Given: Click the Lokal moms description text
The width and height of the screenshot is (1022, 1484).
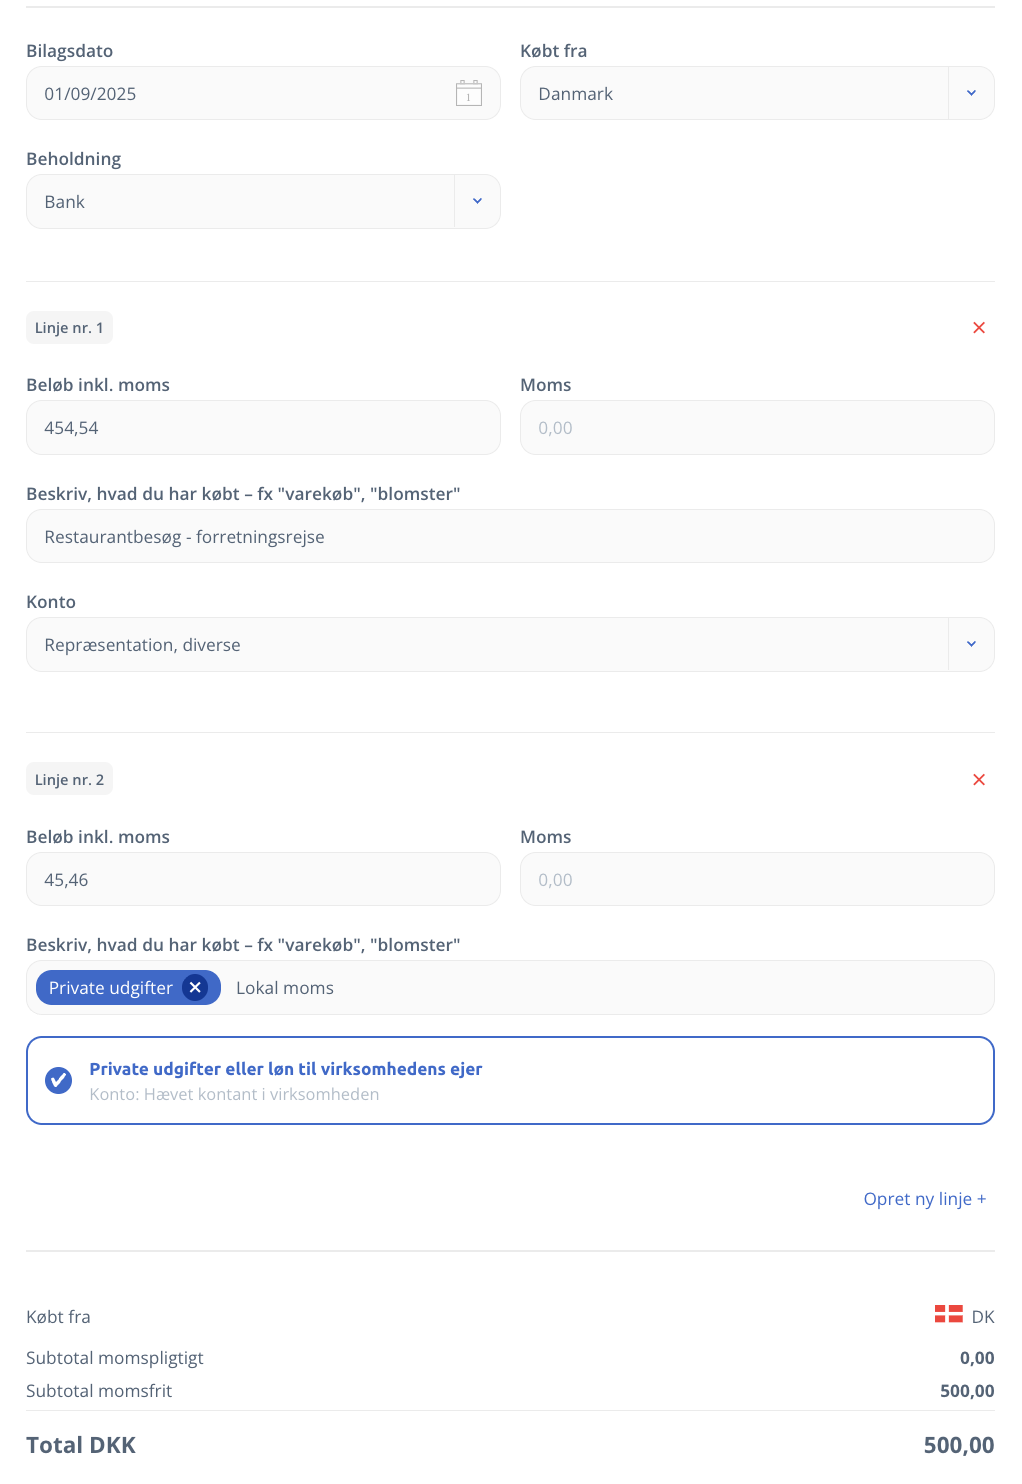Looking at the screenshot, I should [x=285, y=988].
